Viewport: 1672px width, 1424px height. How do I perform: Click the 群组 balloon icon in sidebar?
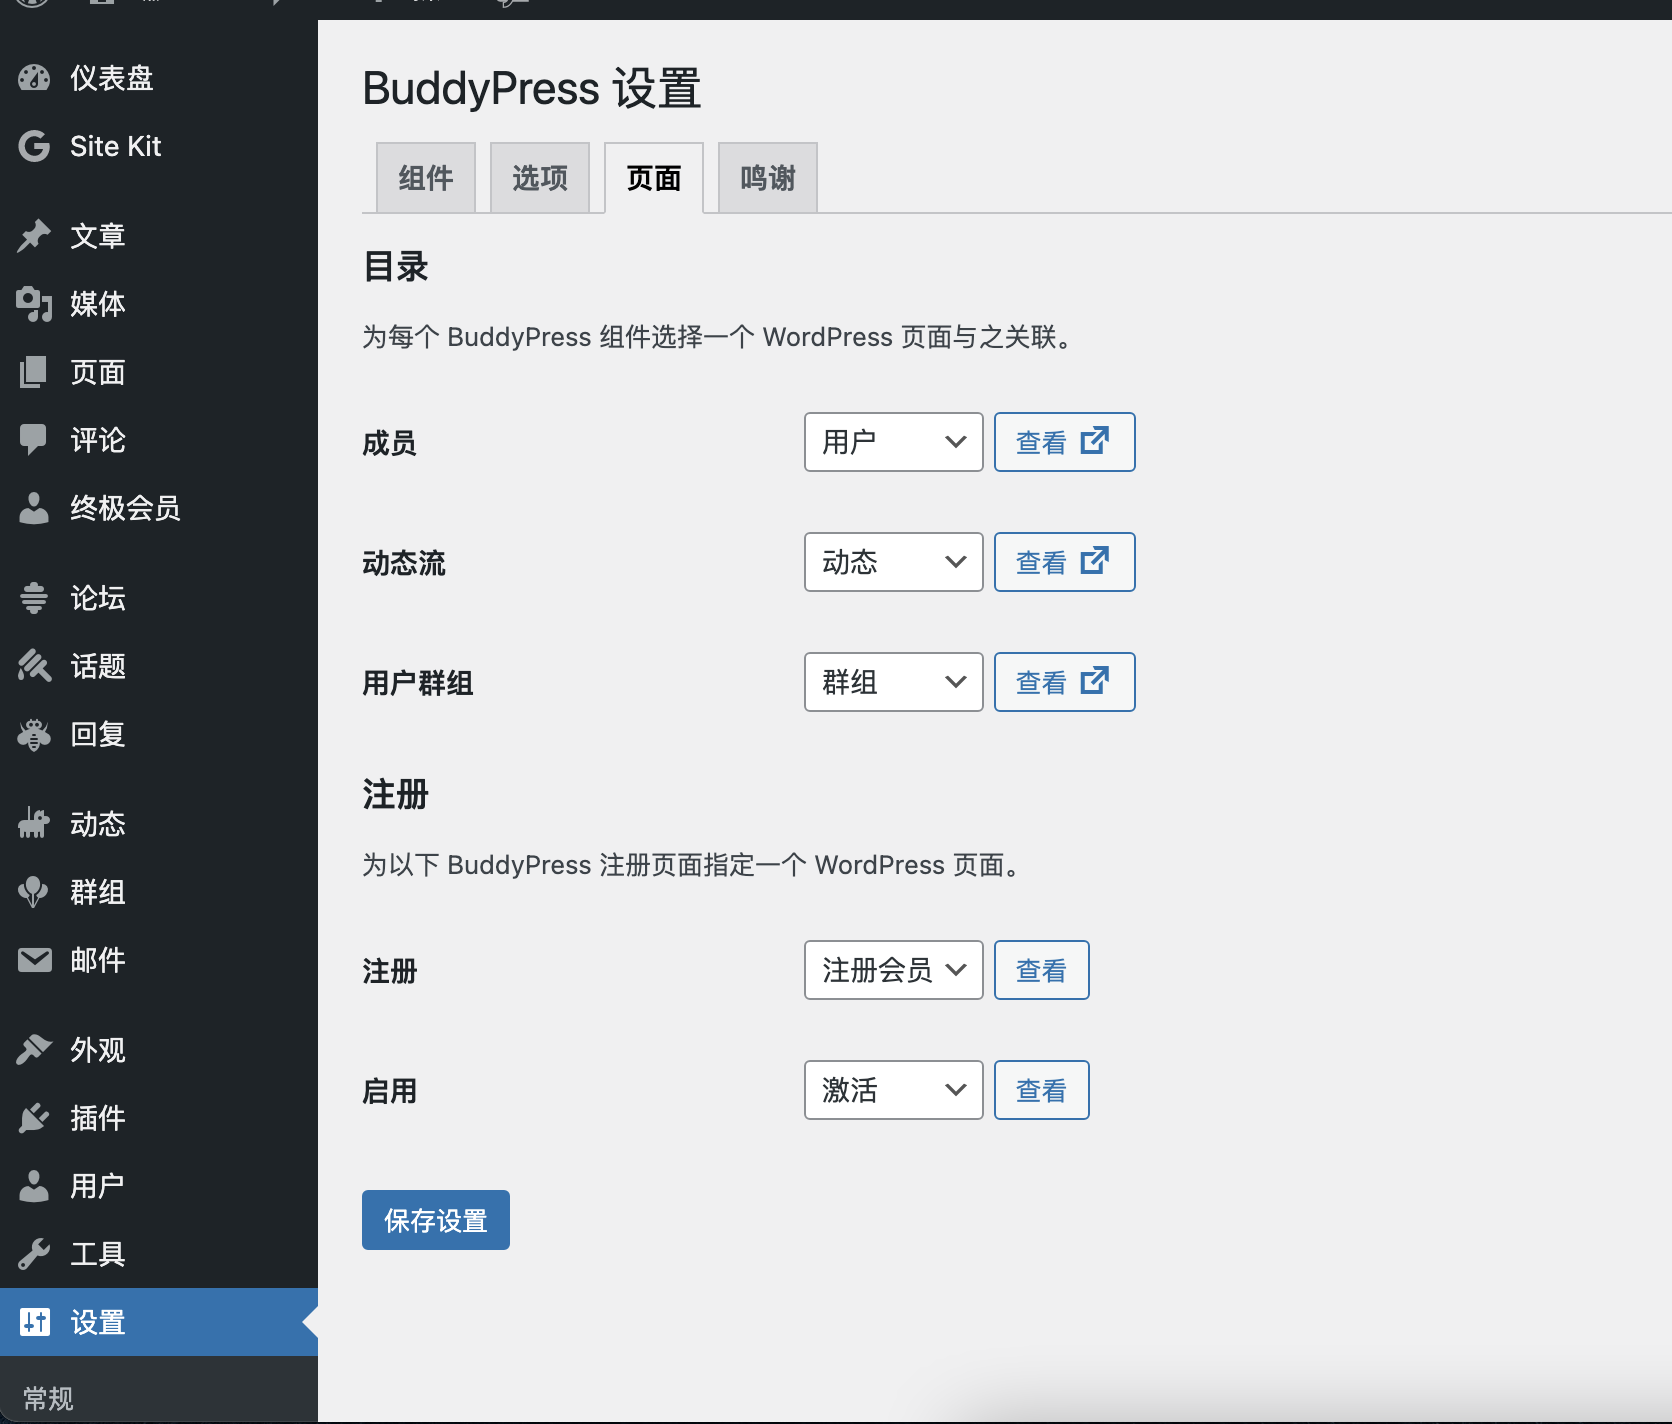[x=34, y=892]
